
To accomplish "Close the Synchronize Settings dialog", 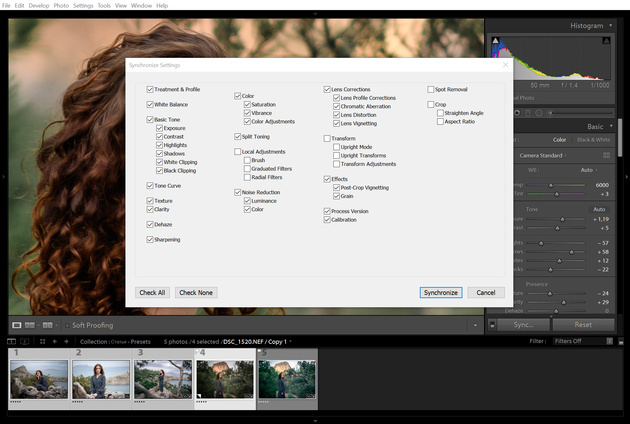I will pos(505,65).
